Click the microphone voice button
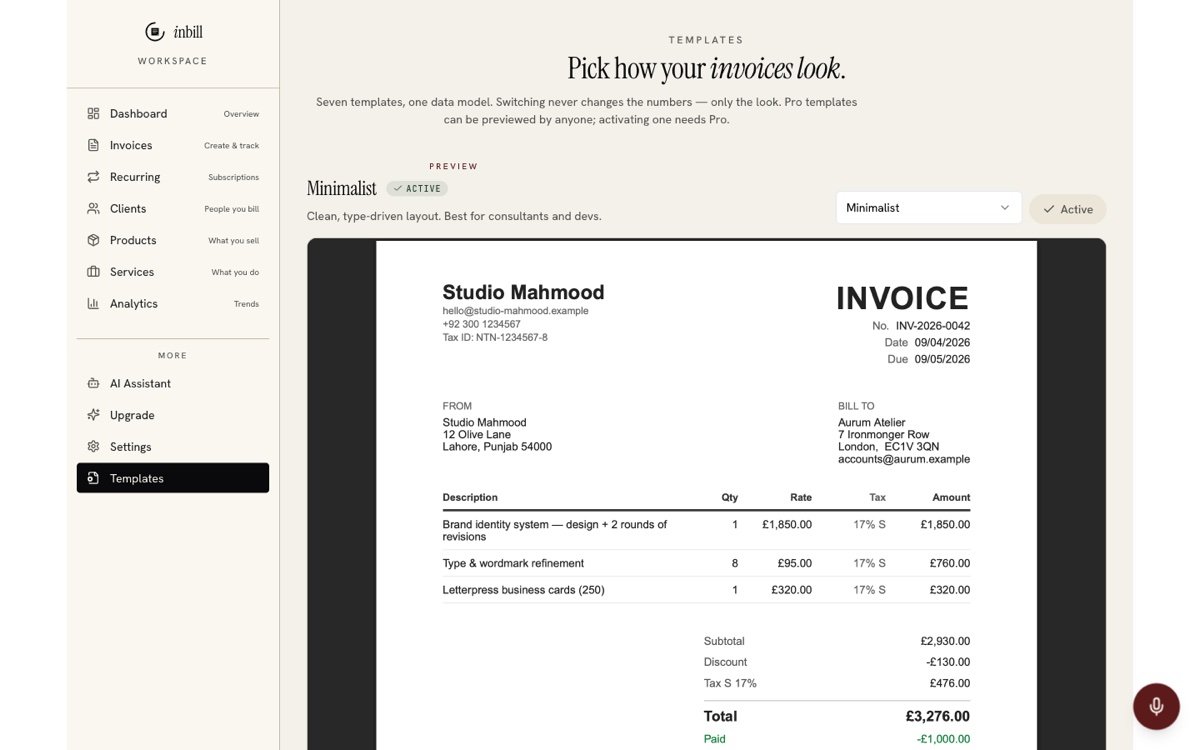 (x=1156, y=706)
